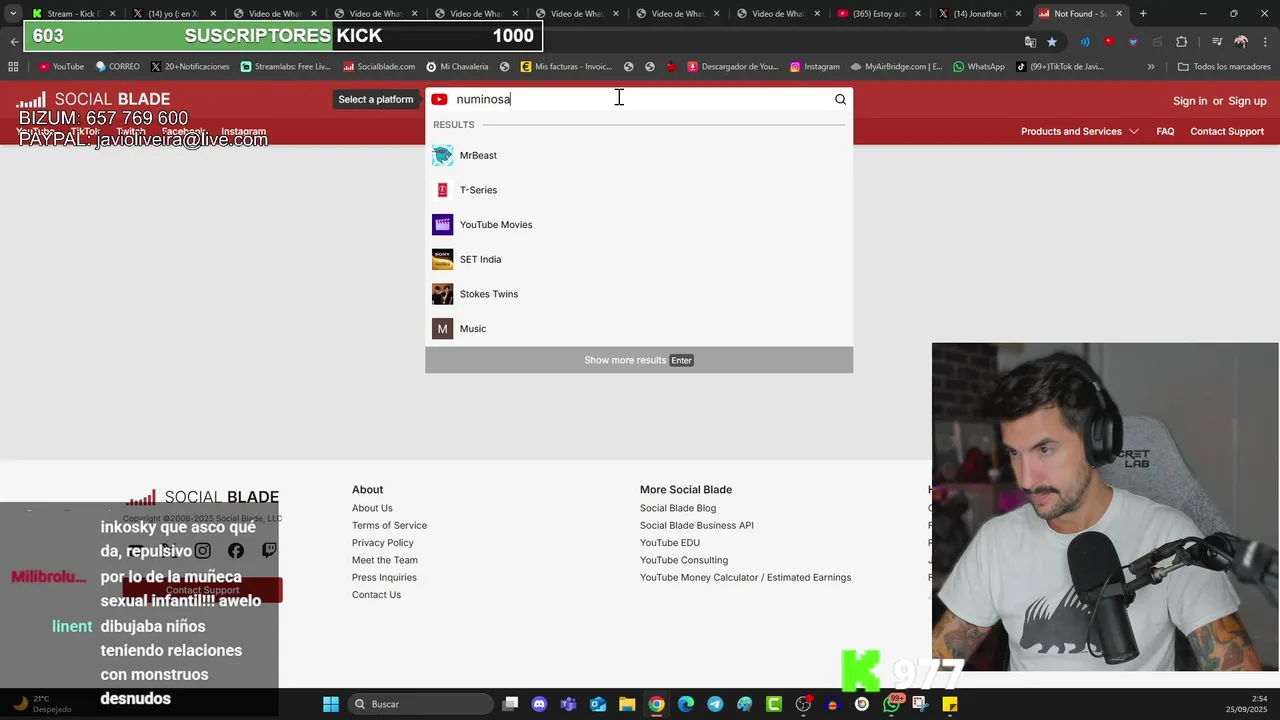
Task: Click the Sign in link
Action: click(1190, 101)
